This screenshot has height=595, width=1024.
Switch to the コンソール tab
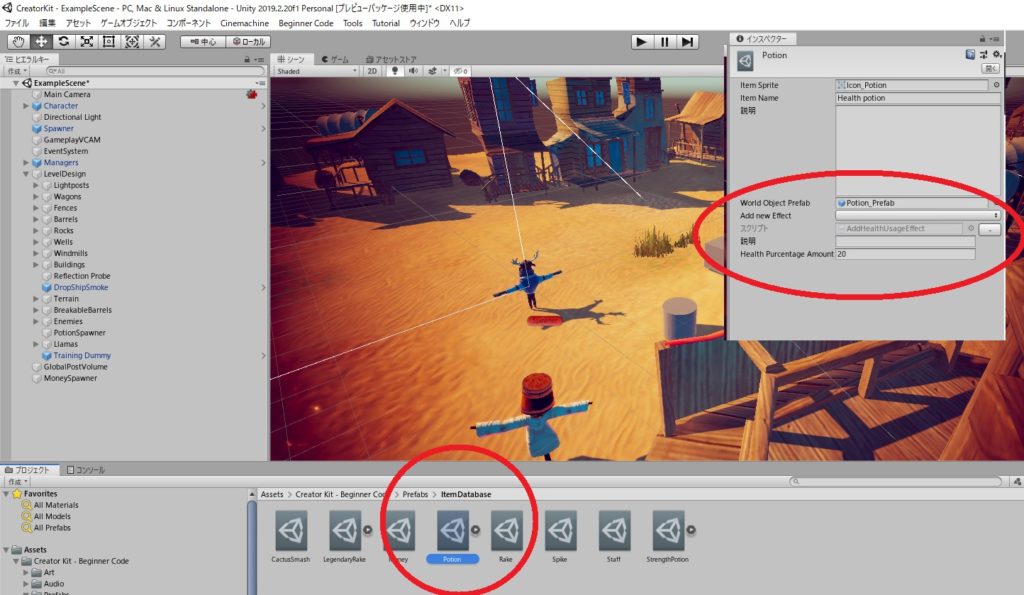[x=85, y=470]
